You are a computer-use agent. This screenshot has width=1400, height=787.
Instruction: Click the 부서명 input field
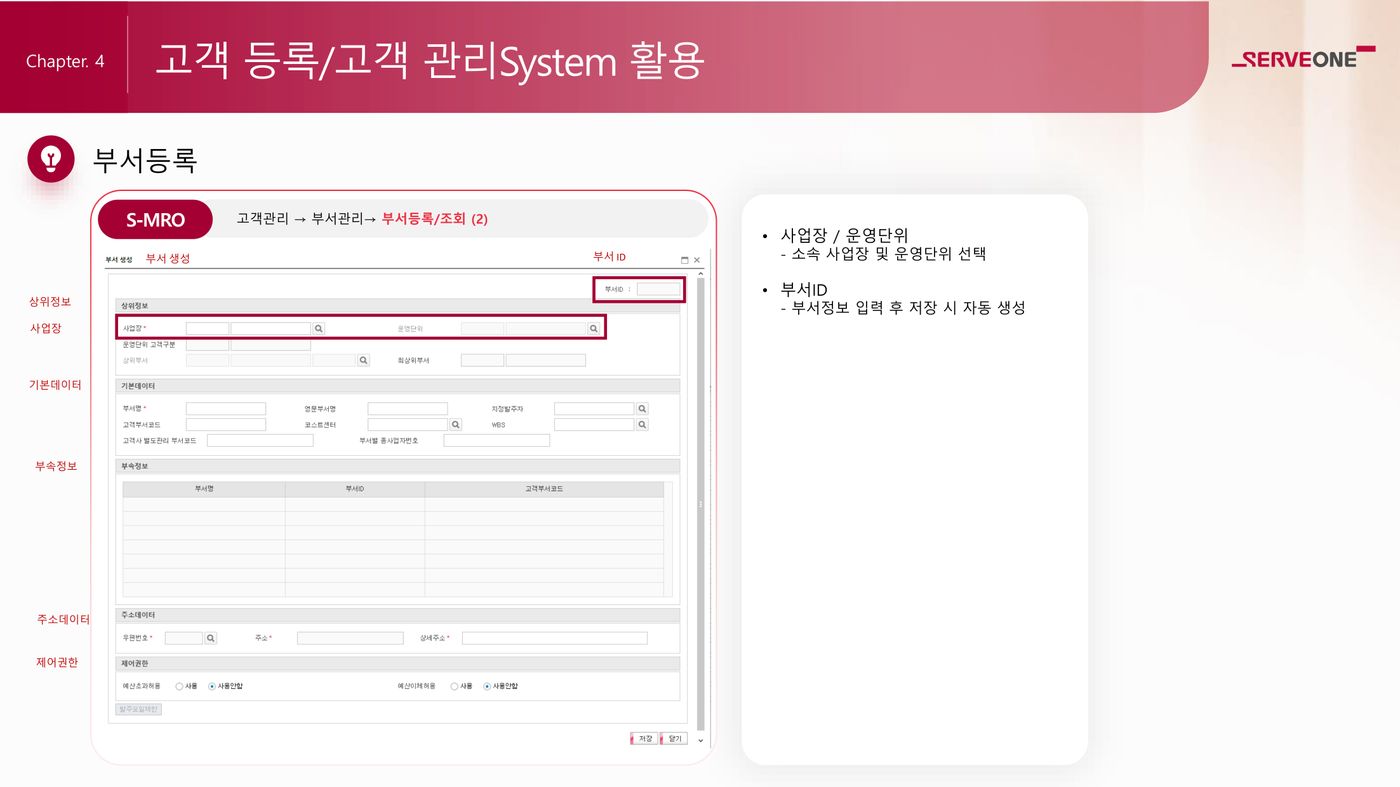(226, 409)
